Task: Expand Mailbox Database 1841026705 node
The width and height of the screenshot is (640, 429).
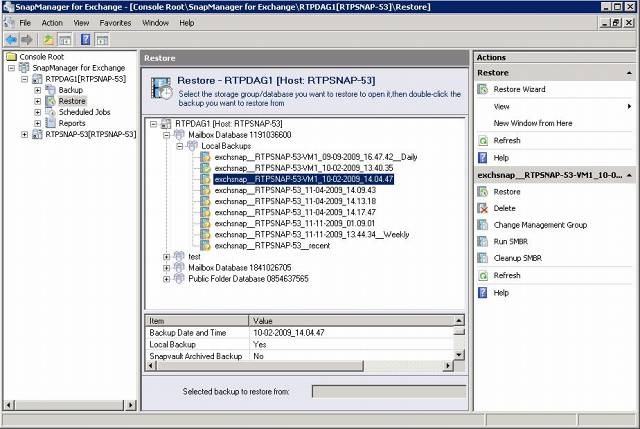Action: click(167, 268)
